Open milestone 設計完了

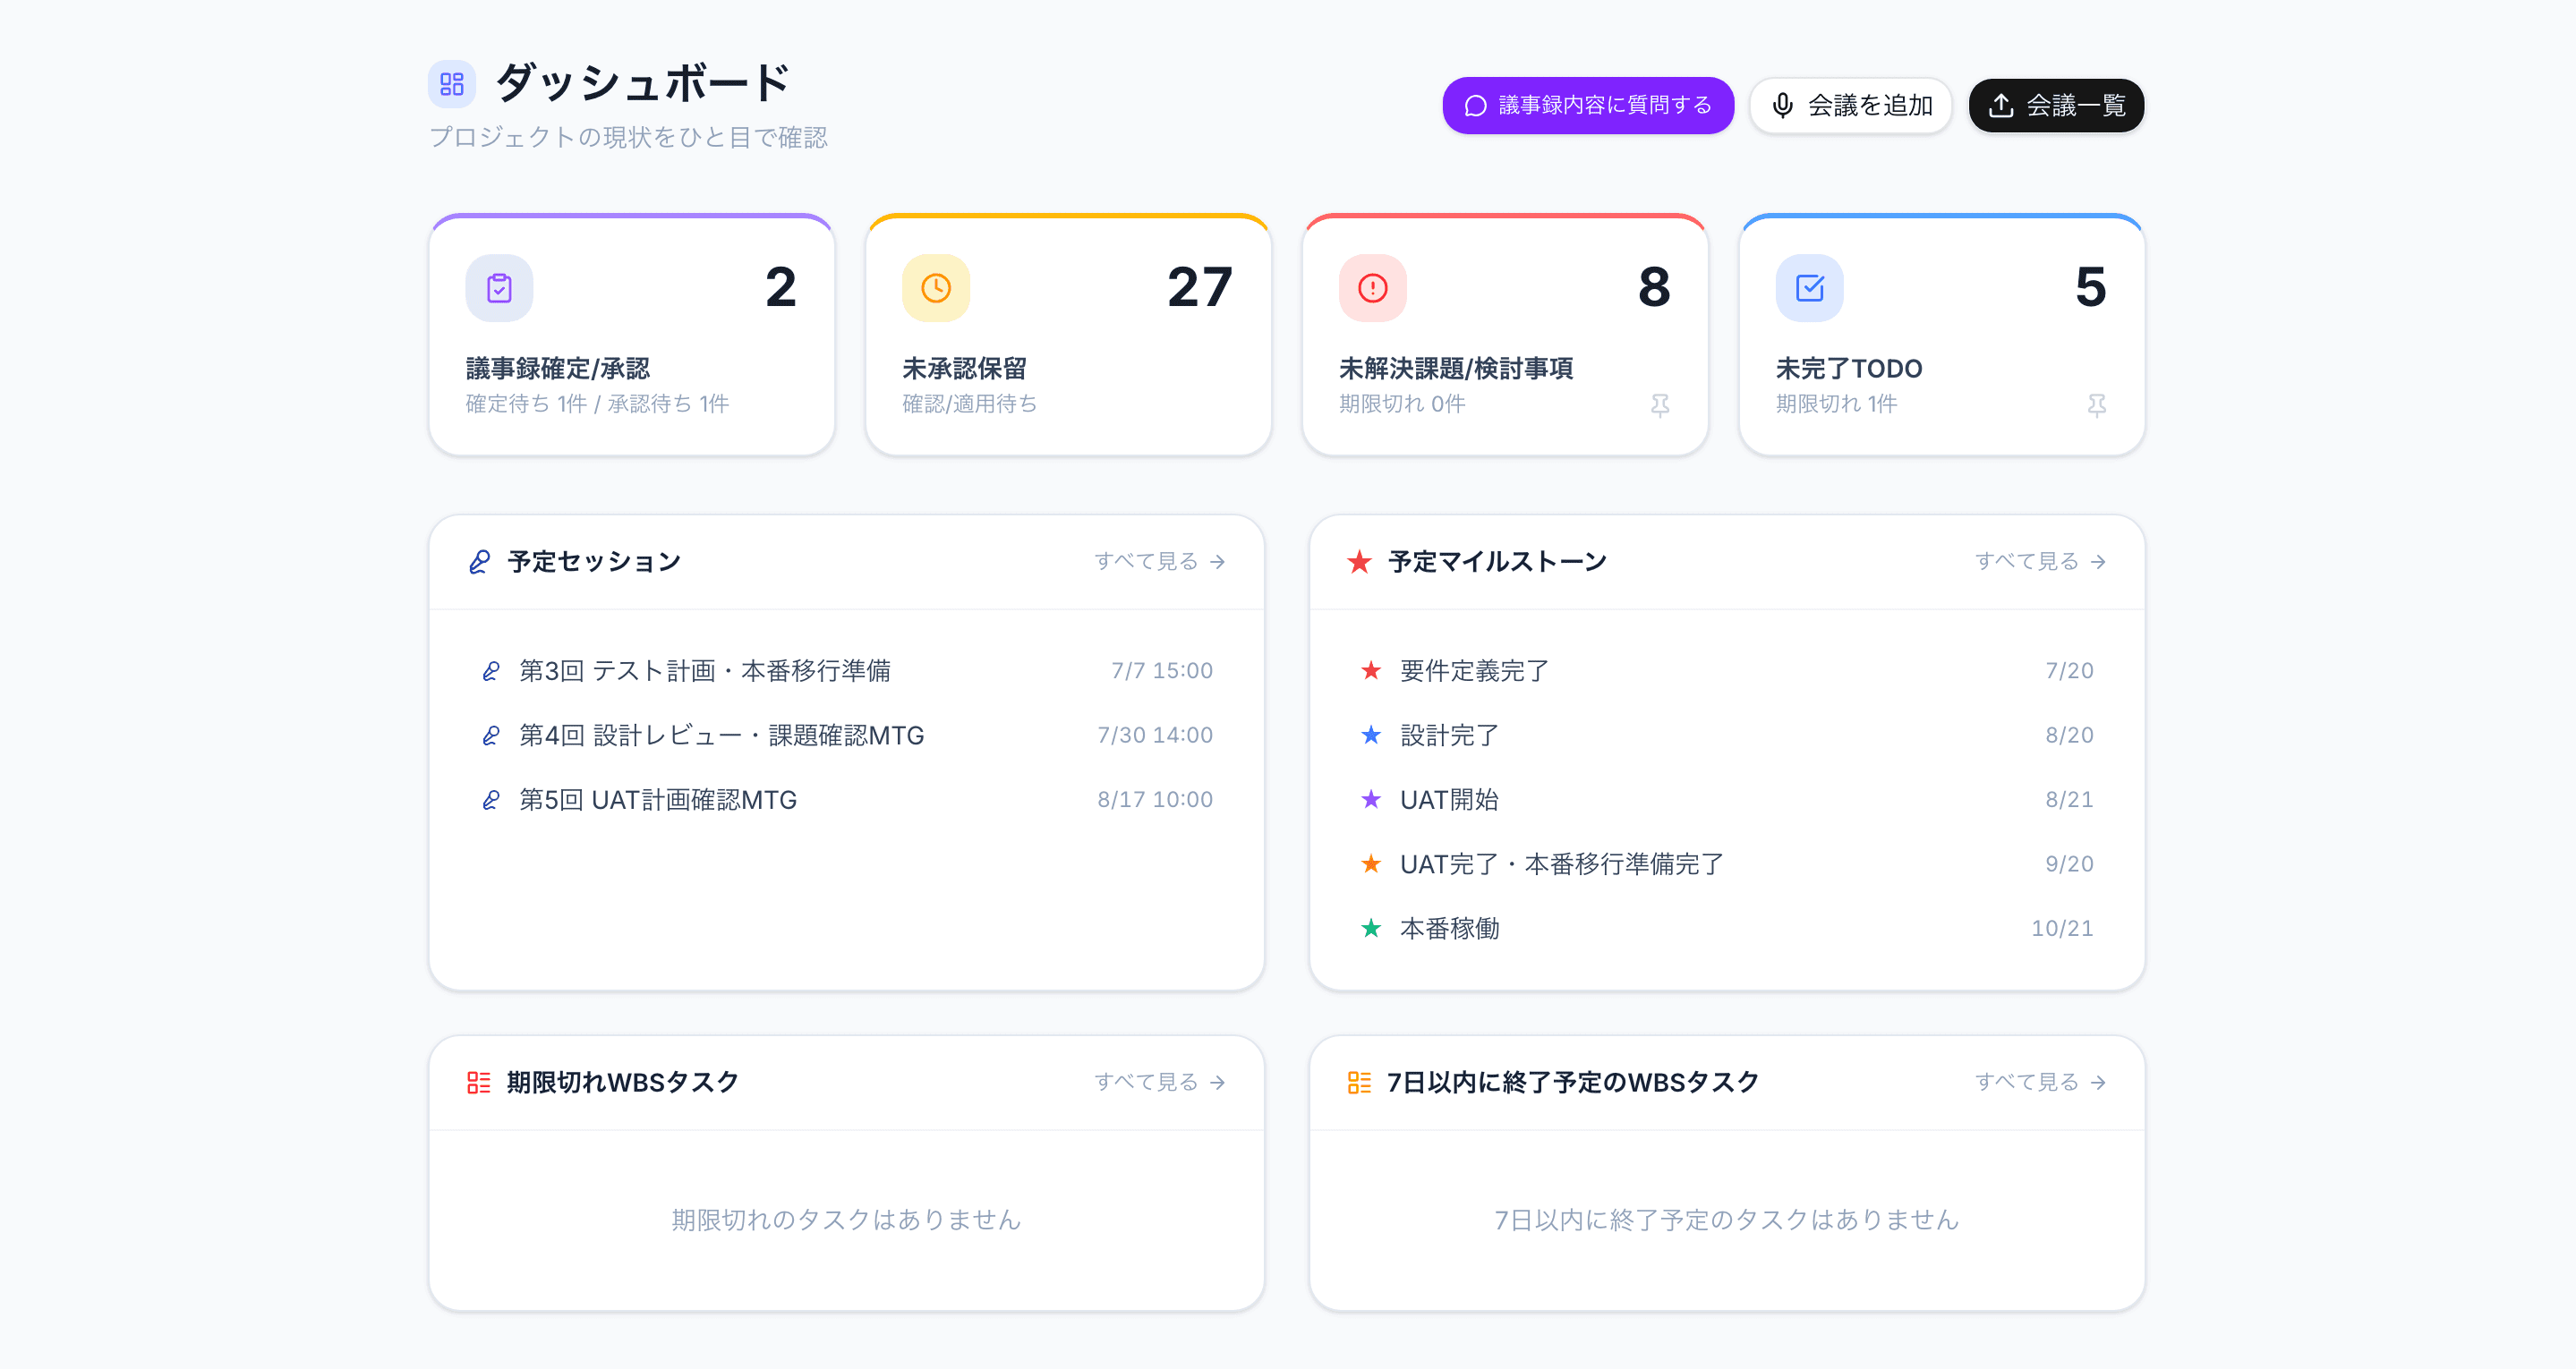point(1727,735)
